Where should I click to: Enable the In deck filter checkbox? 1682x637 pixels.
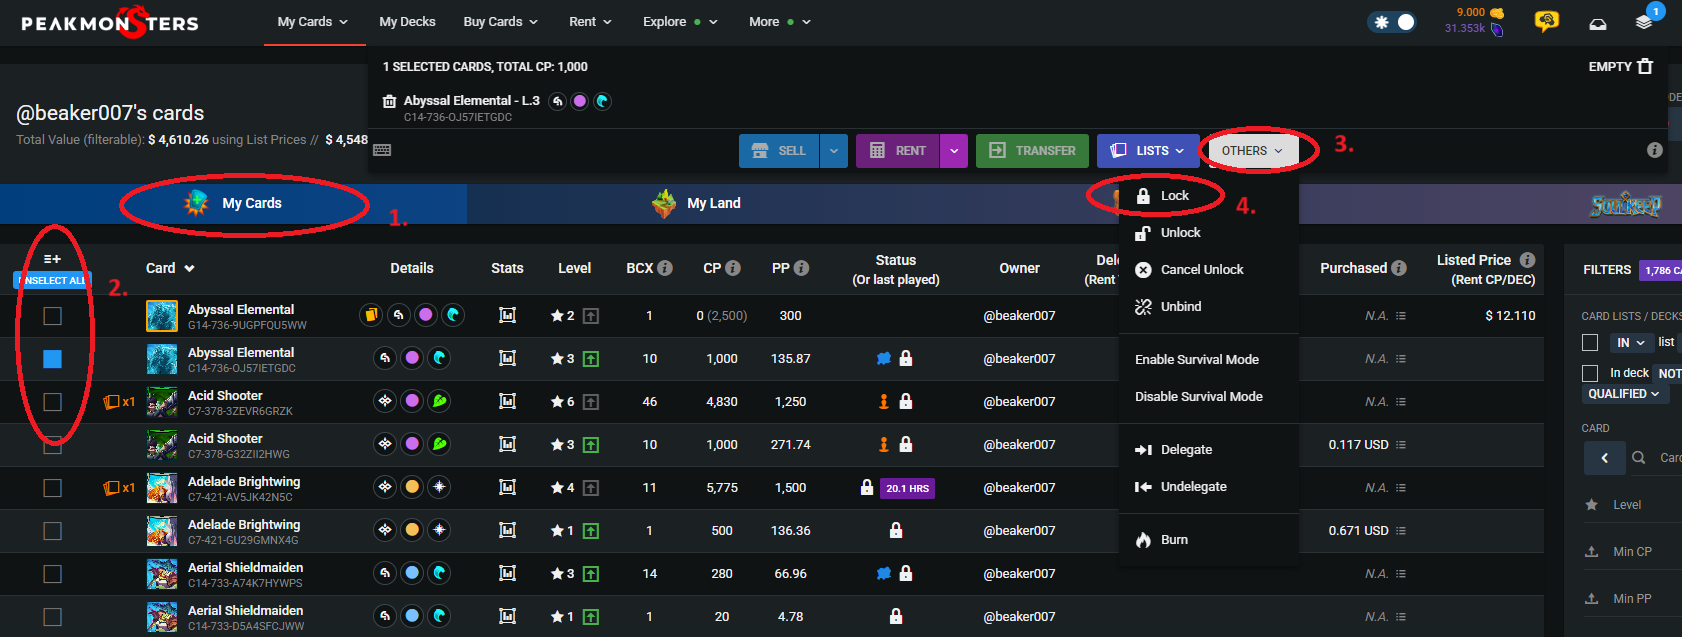pyautogui.click(x=1590, y=373)
